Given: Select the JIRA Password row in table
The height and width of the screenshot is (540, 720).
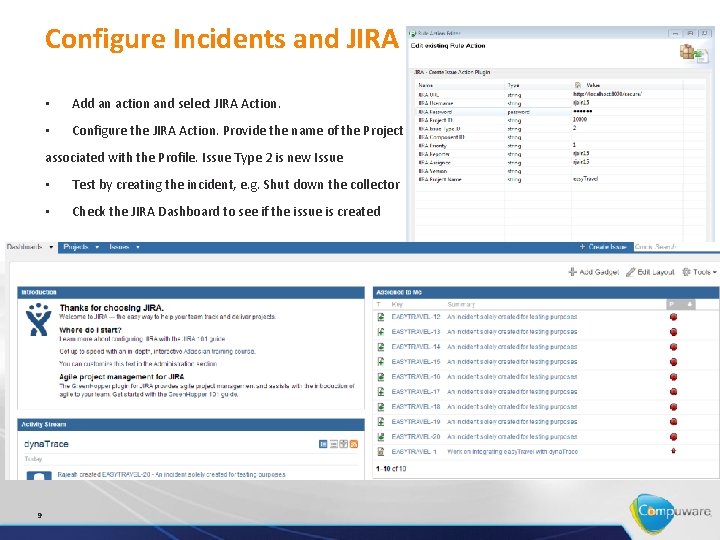Looking at the screenshot, I should [x=559, y=112].
